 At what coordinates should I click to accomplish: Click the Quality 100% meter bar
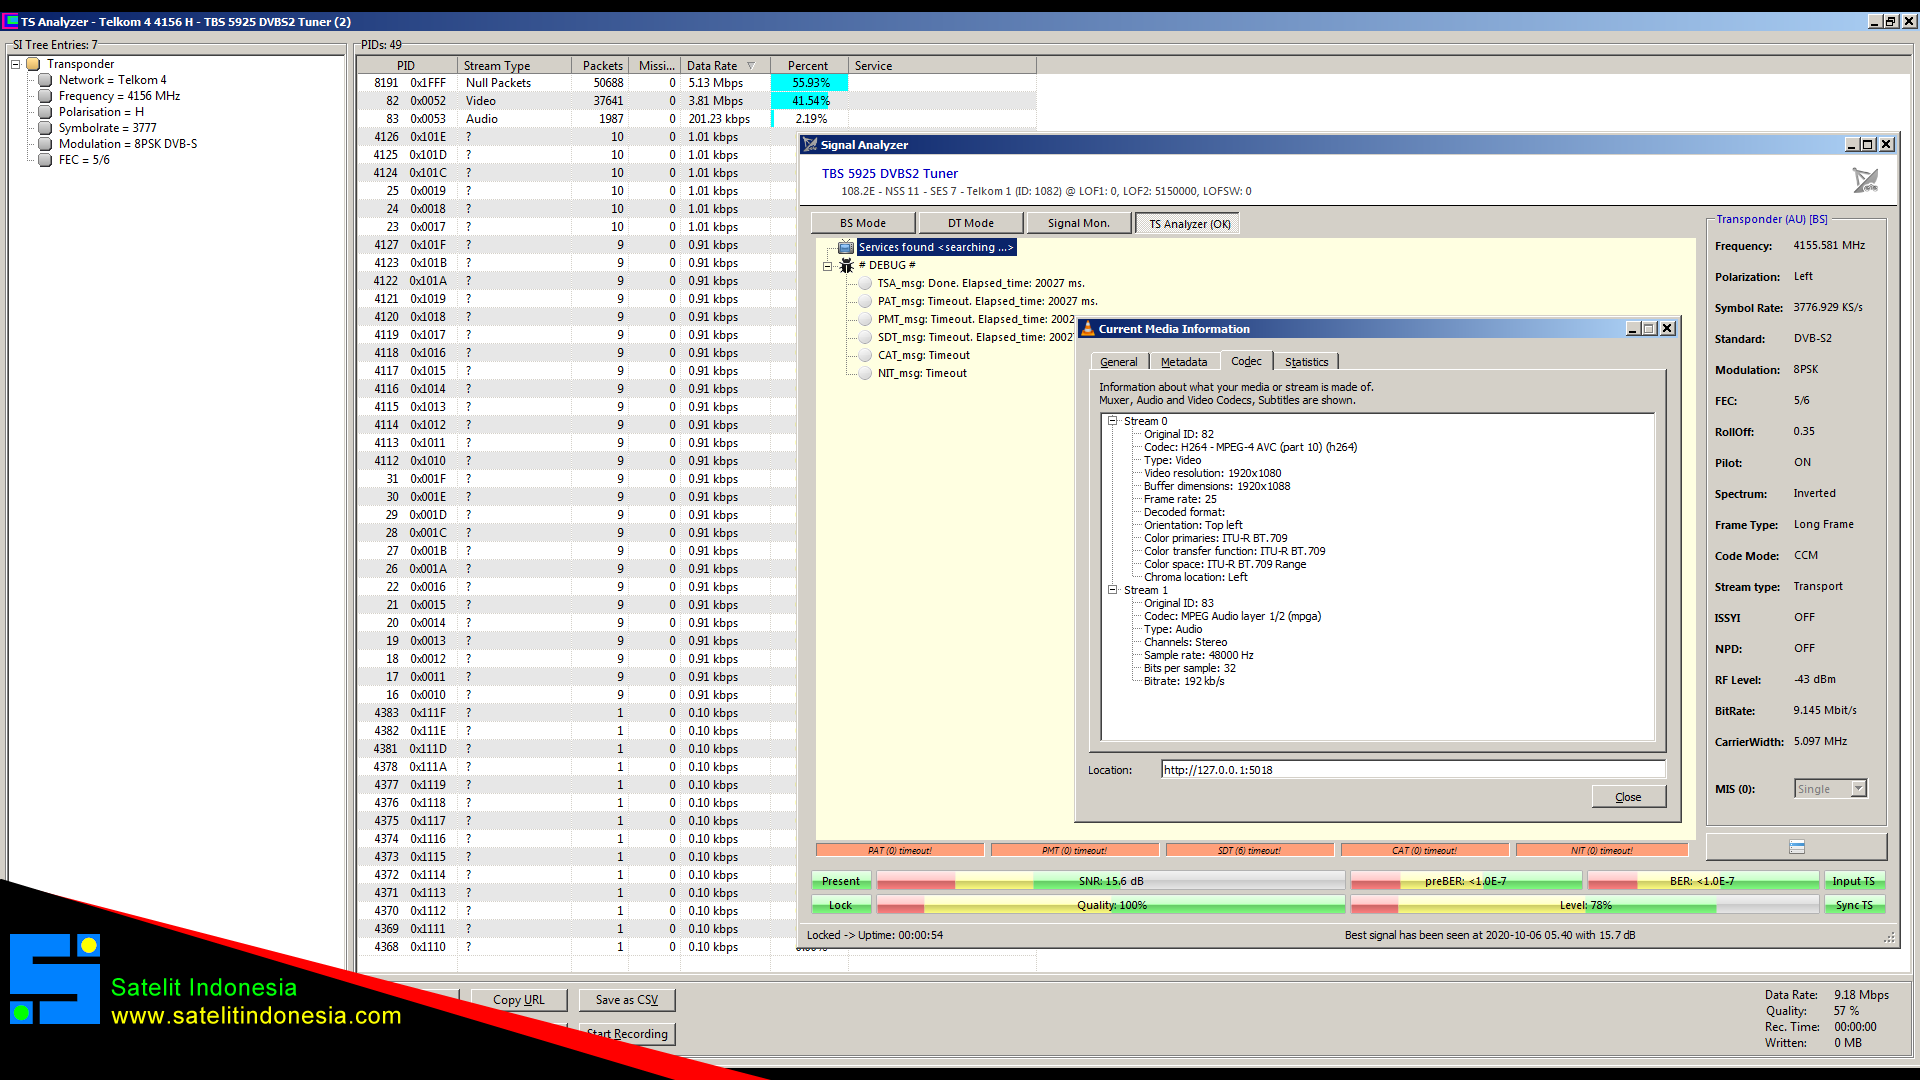1110,905
